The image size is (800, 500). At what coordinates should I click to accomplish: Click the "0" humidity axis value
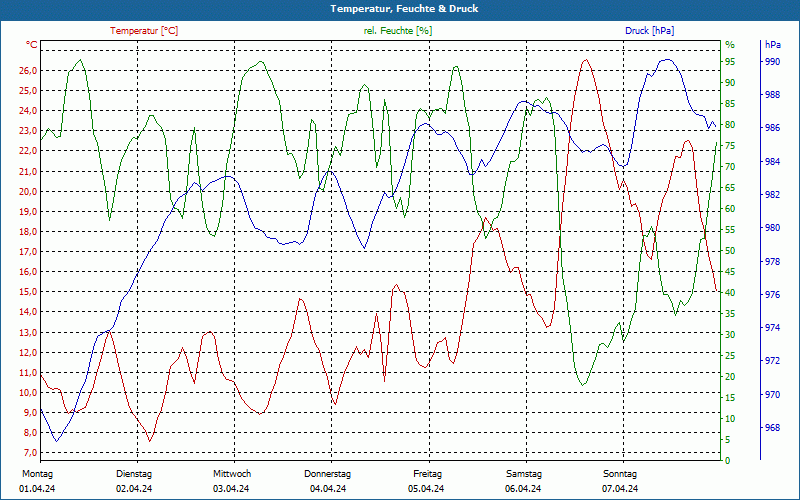728,461
